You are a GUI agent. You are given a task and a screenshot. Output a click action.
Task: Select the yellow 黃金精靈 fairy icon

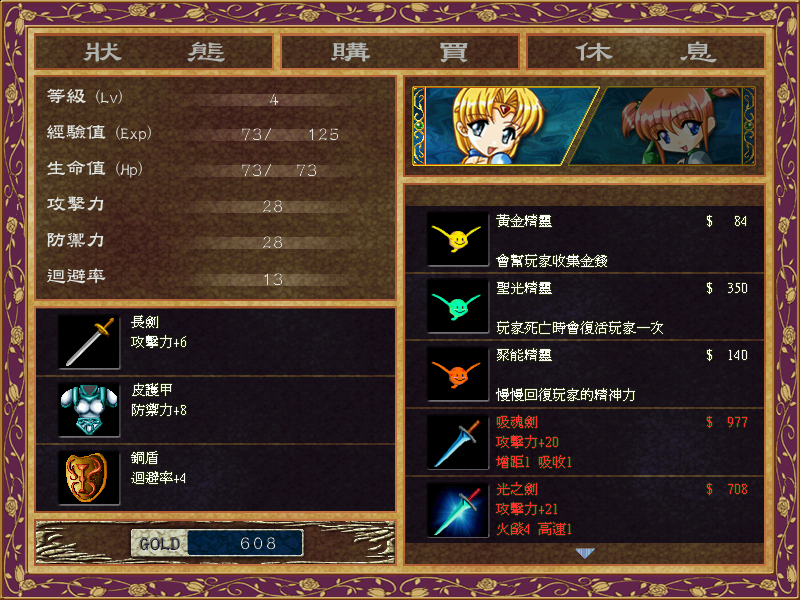pyautogui.click(x=458, y=239)
